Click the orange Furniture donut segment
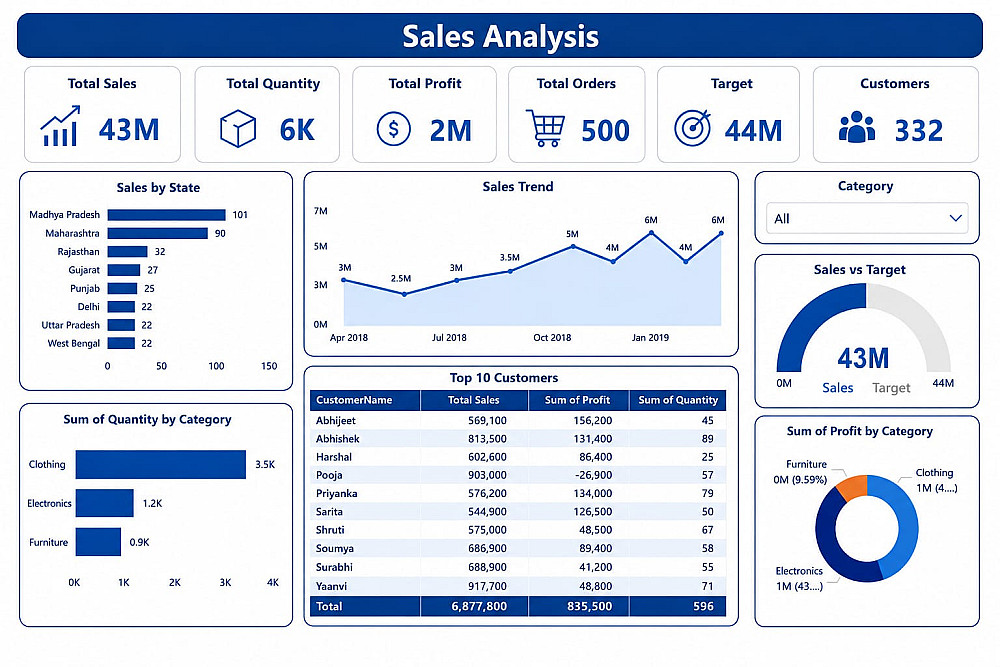Viewport: 1000px width, 667px height. [853, 487]
